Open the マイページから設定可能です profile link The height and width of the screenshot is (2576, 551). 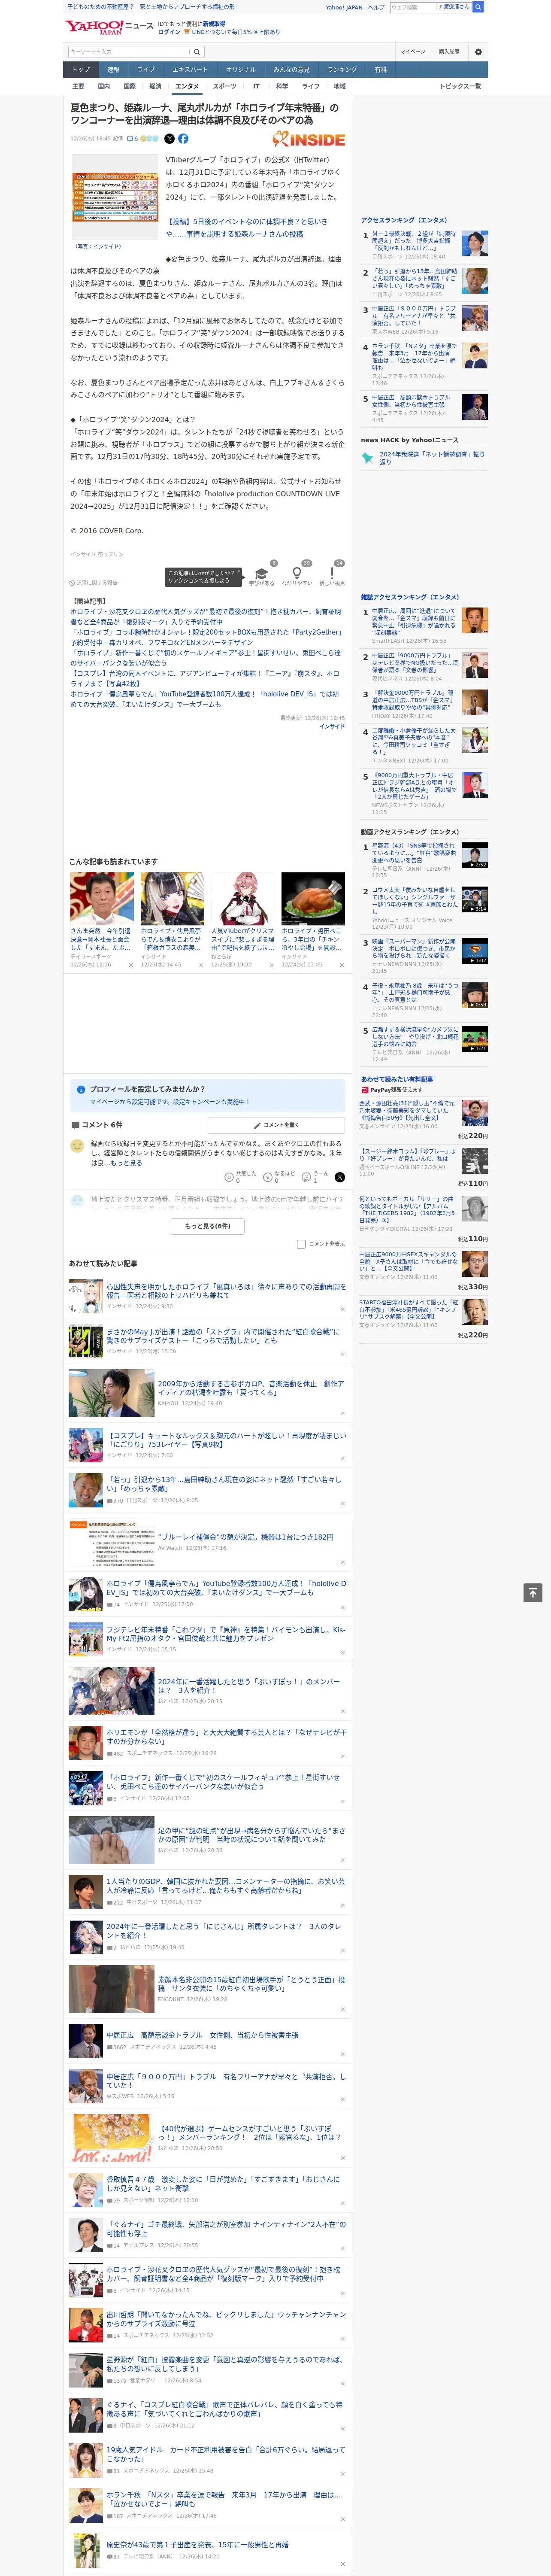[169, 1102]
